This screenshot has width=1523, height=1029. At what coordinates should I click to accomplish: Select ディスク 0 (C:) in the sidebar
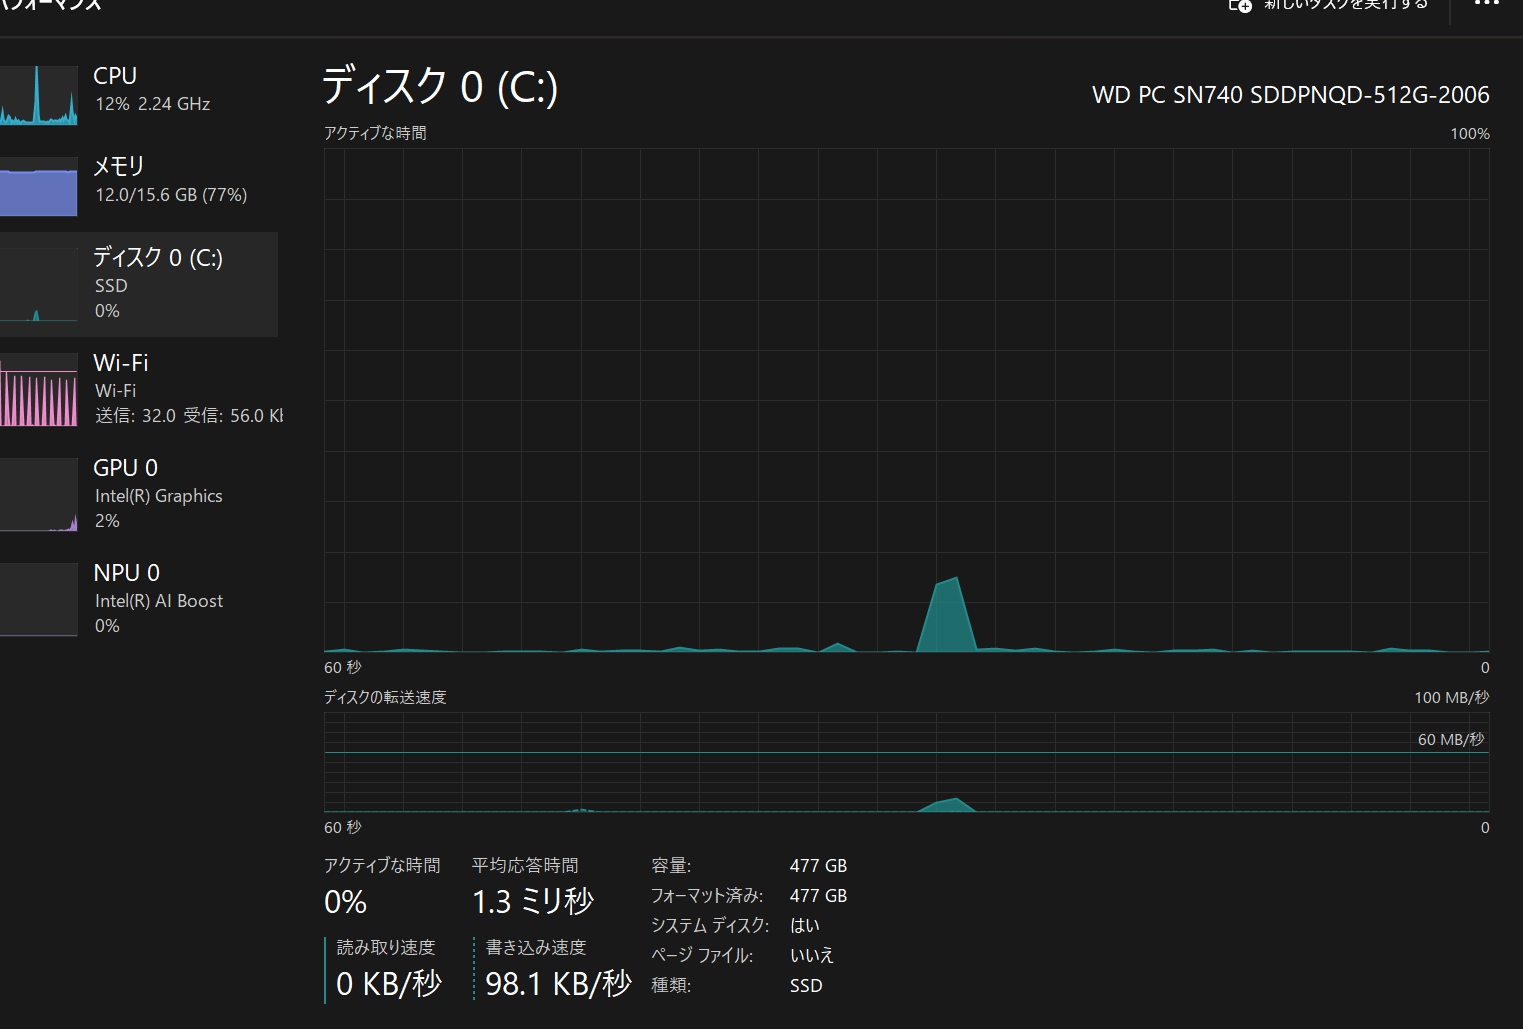coord(139,284)
